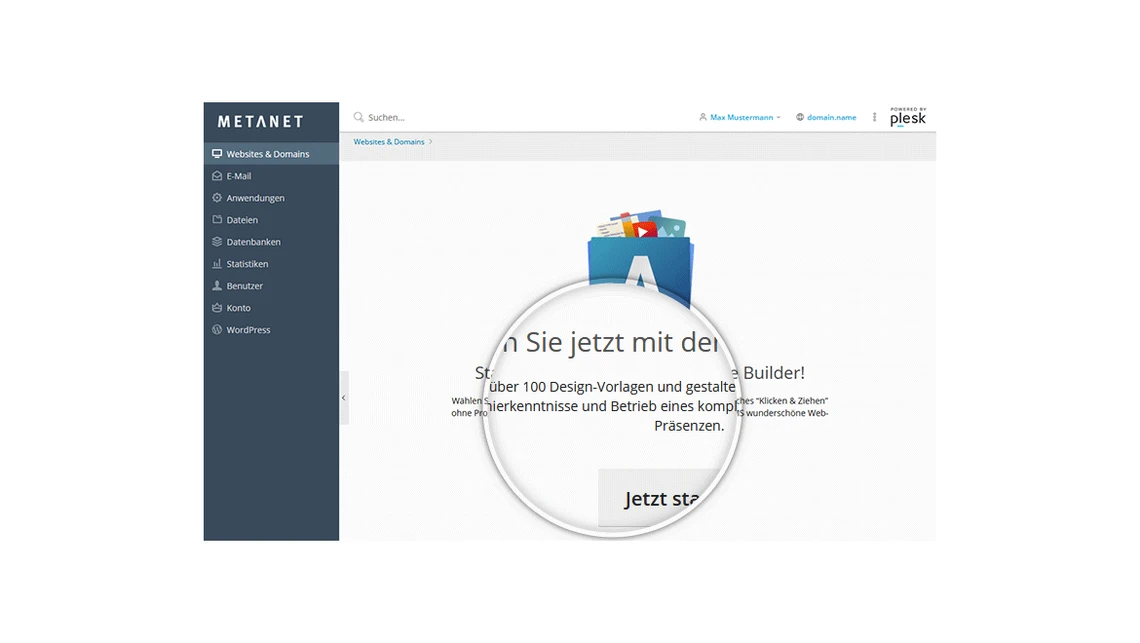
Task: Click the WordPress logo icon in sidebar
Action: coord(217,330)
